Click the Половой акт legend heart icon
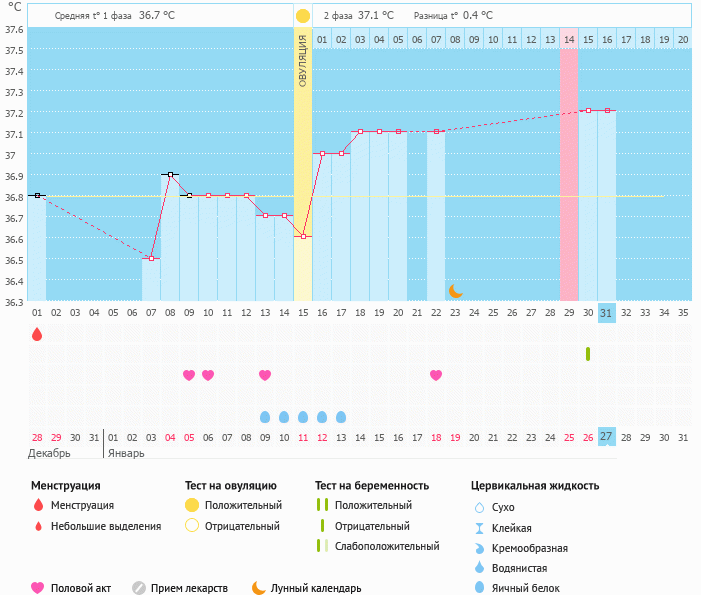Screen dimensions: 701x595 (38, 588)
